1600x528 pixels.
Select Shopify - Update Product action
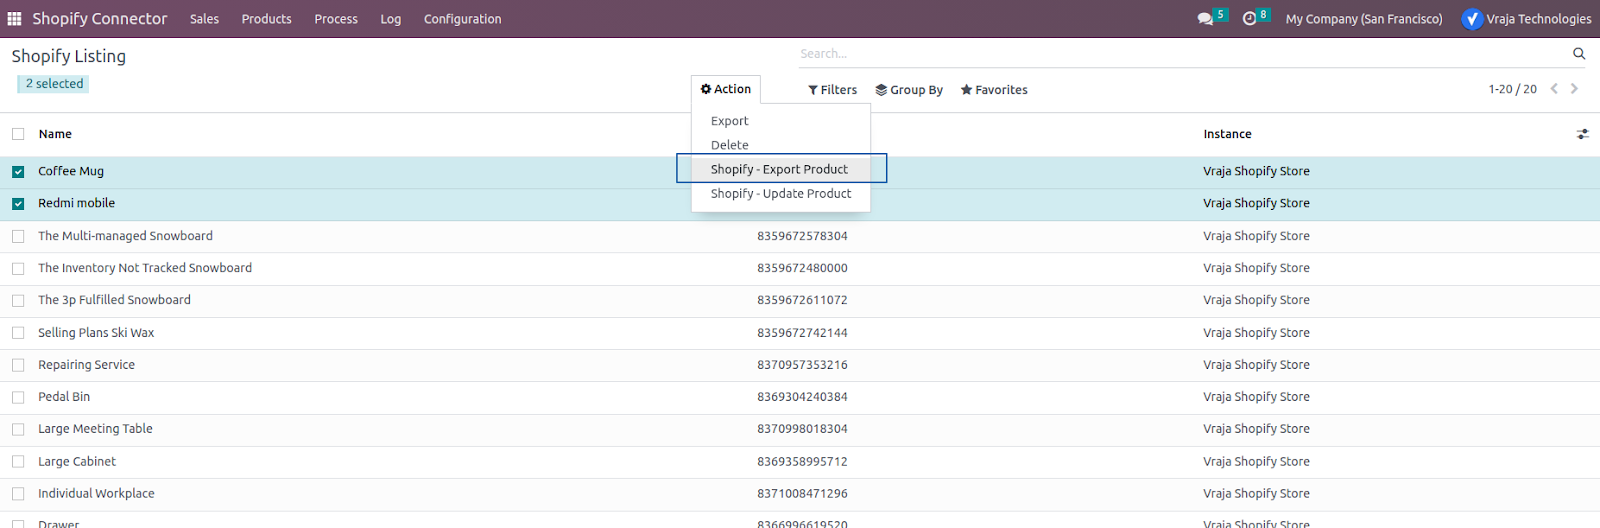click(781, 194)
